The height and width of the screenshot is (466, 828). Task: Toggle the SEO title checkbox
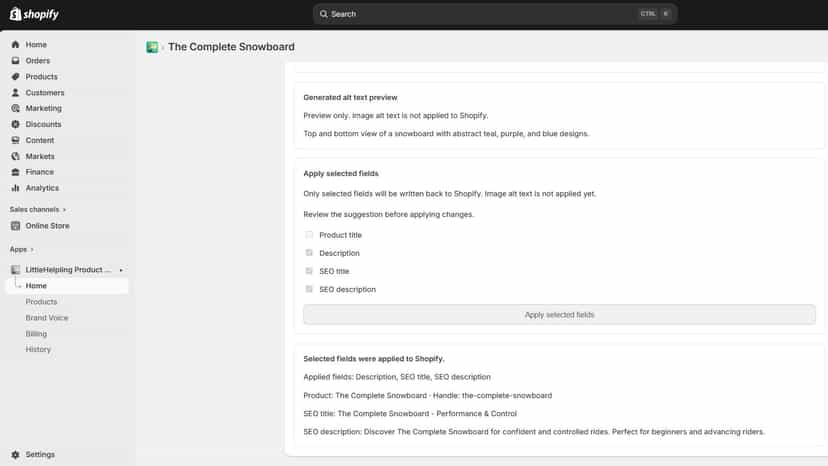(309, 271)
